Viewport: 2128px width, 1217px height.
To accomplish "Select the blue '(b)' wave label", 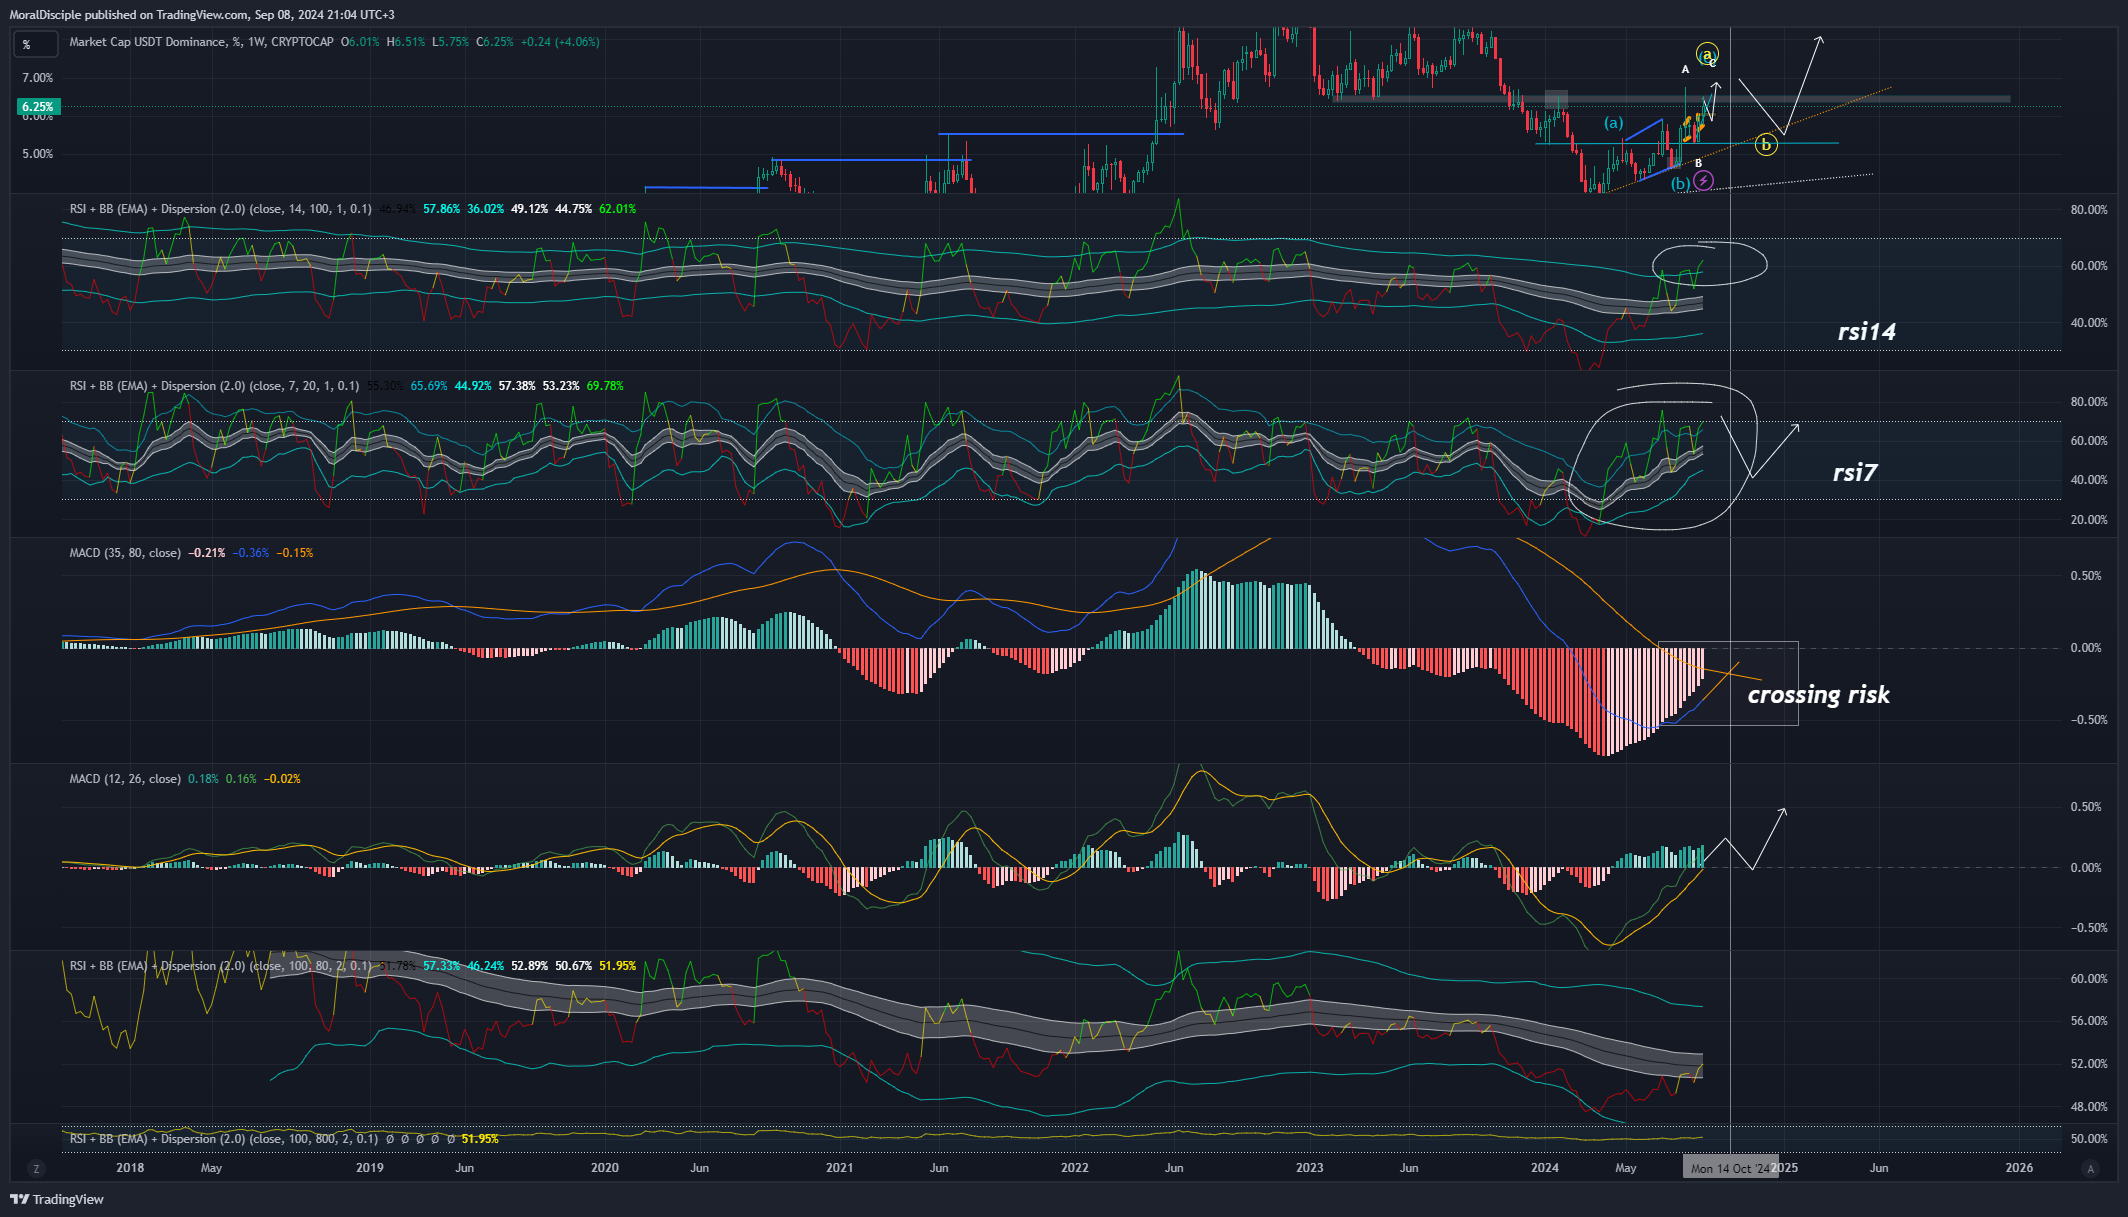I will (x=1681, y=183).
